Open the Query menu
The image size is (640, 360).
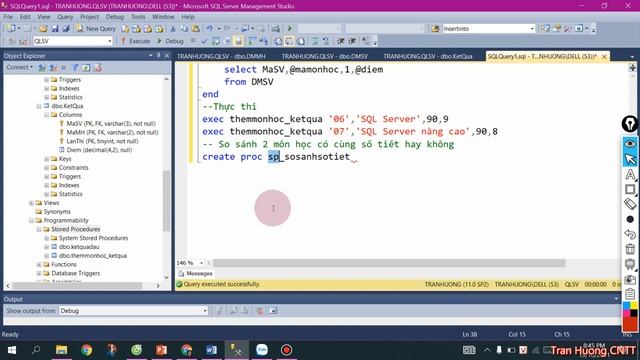point(65,17)
